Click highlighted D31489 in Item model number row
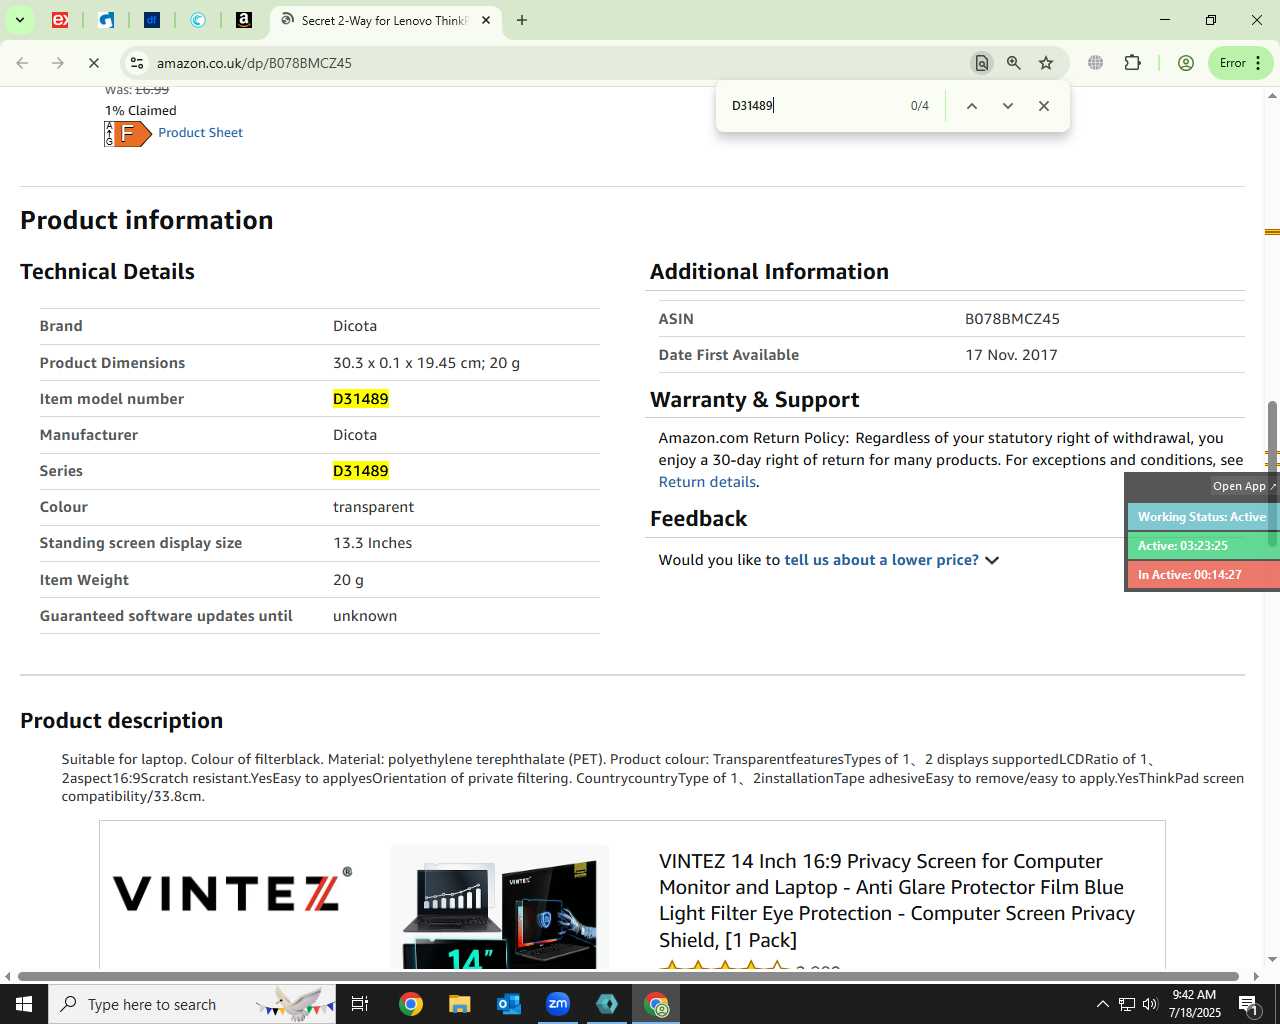The height and width of the screenshot is (1024, 1280). pyautogui.click(x=361, y=399)
